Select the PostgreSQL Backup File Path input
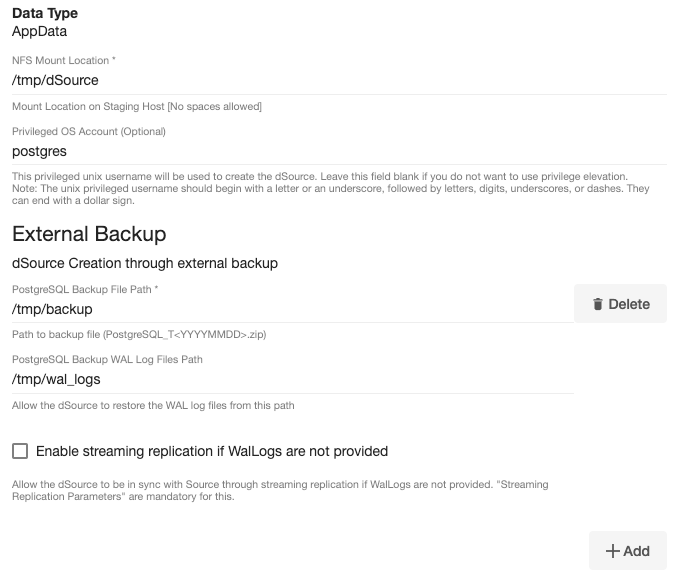This screenshot has width=676, height=581. click(292, 309)
